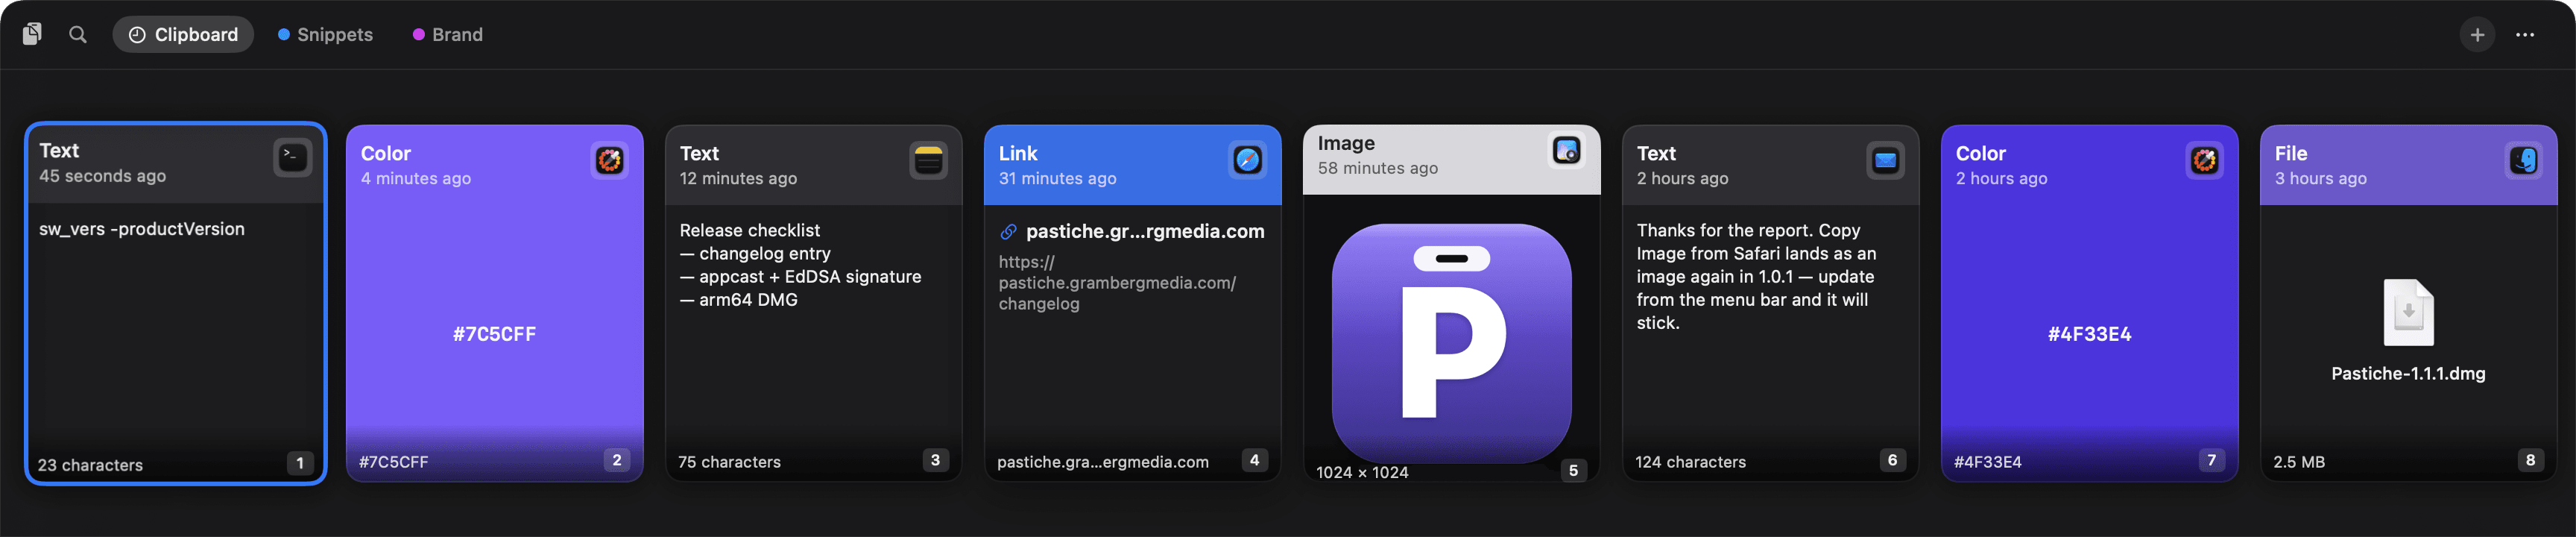Image resolution: width=2576 pixels, height=537 pixels.
Task: Click the "2.5 MB" file size label
Action: click(x=2298, y=462)
